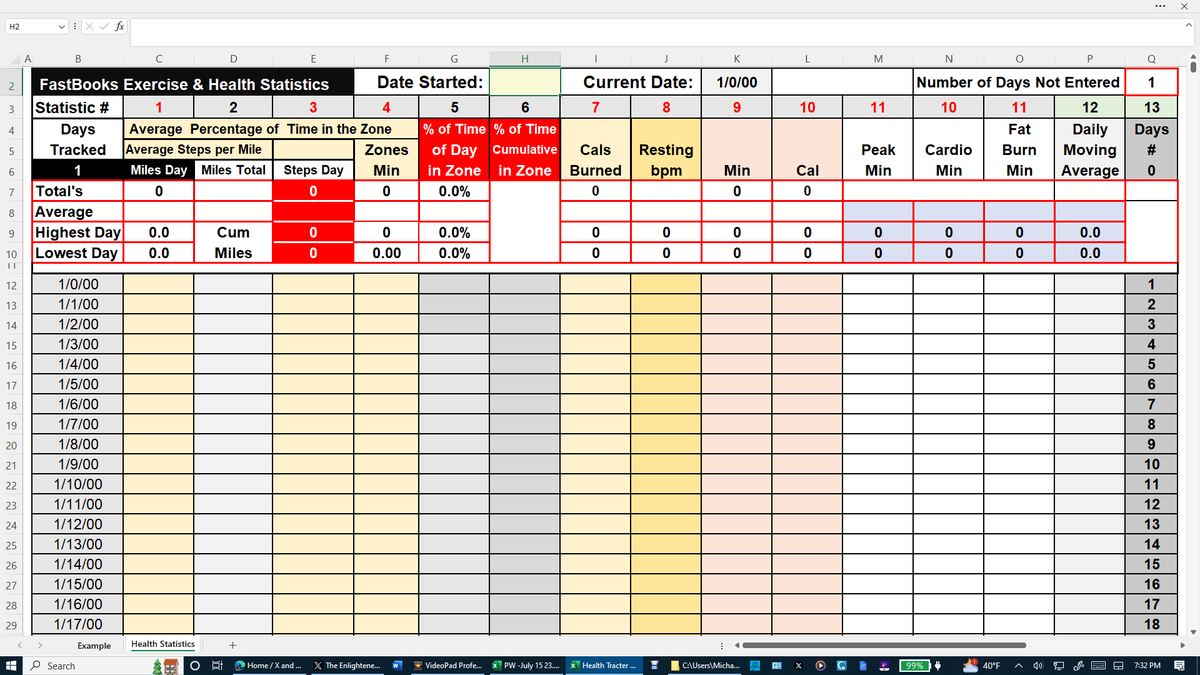
Task: Click the Cum Miles label cell
Action: pyautogui.click(x=233, y=242)
